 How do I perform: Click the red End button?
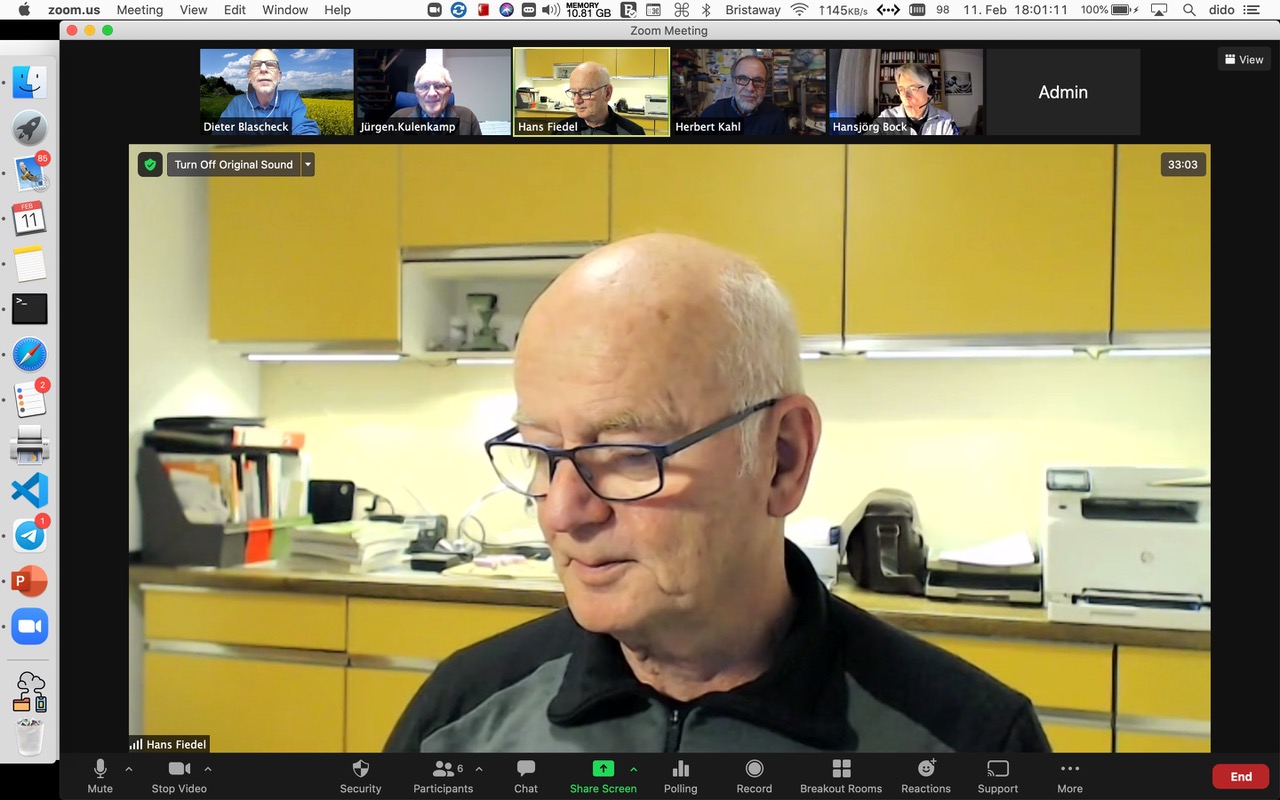(x=1240, y=776)
